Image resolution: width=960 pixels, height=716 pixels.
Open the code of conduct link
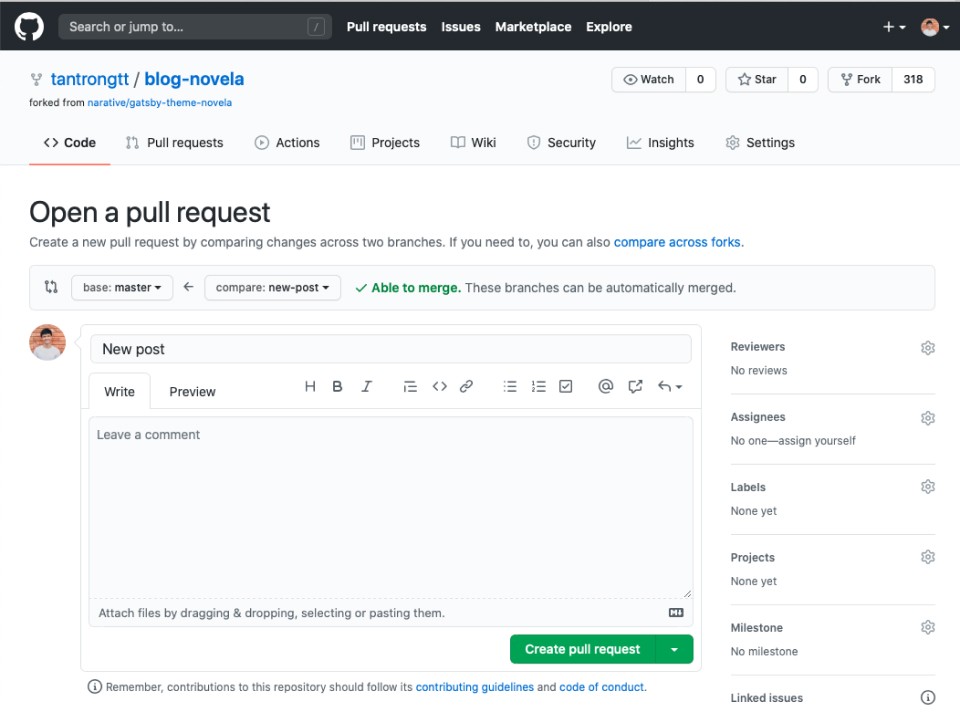coord(601,687)
